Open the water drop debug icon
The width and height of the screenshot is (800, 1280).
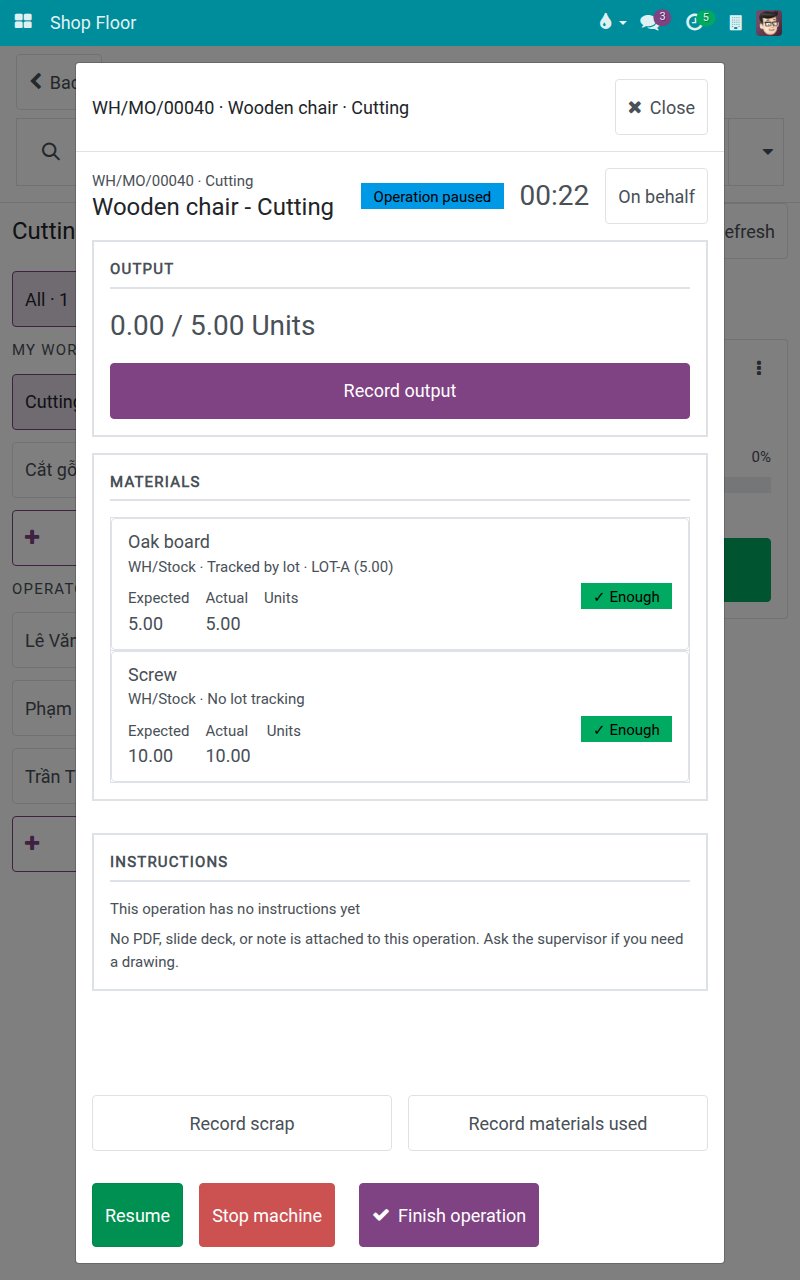(x=605, y=22)
